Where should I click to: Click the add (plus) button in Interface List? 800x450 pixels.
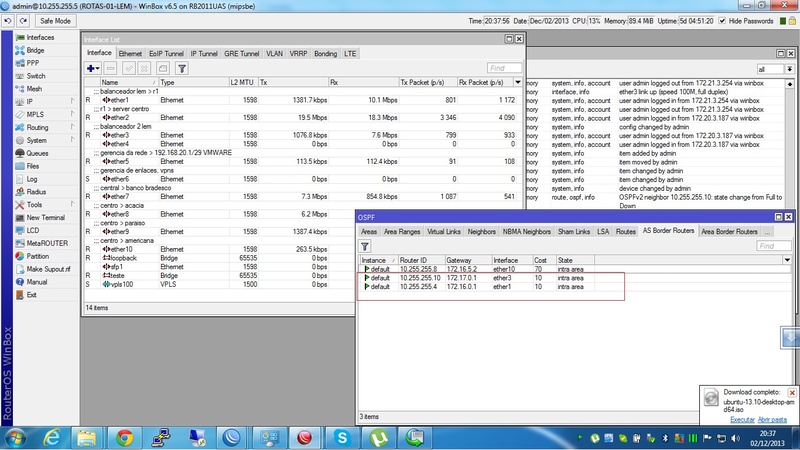tap(93, 68)
